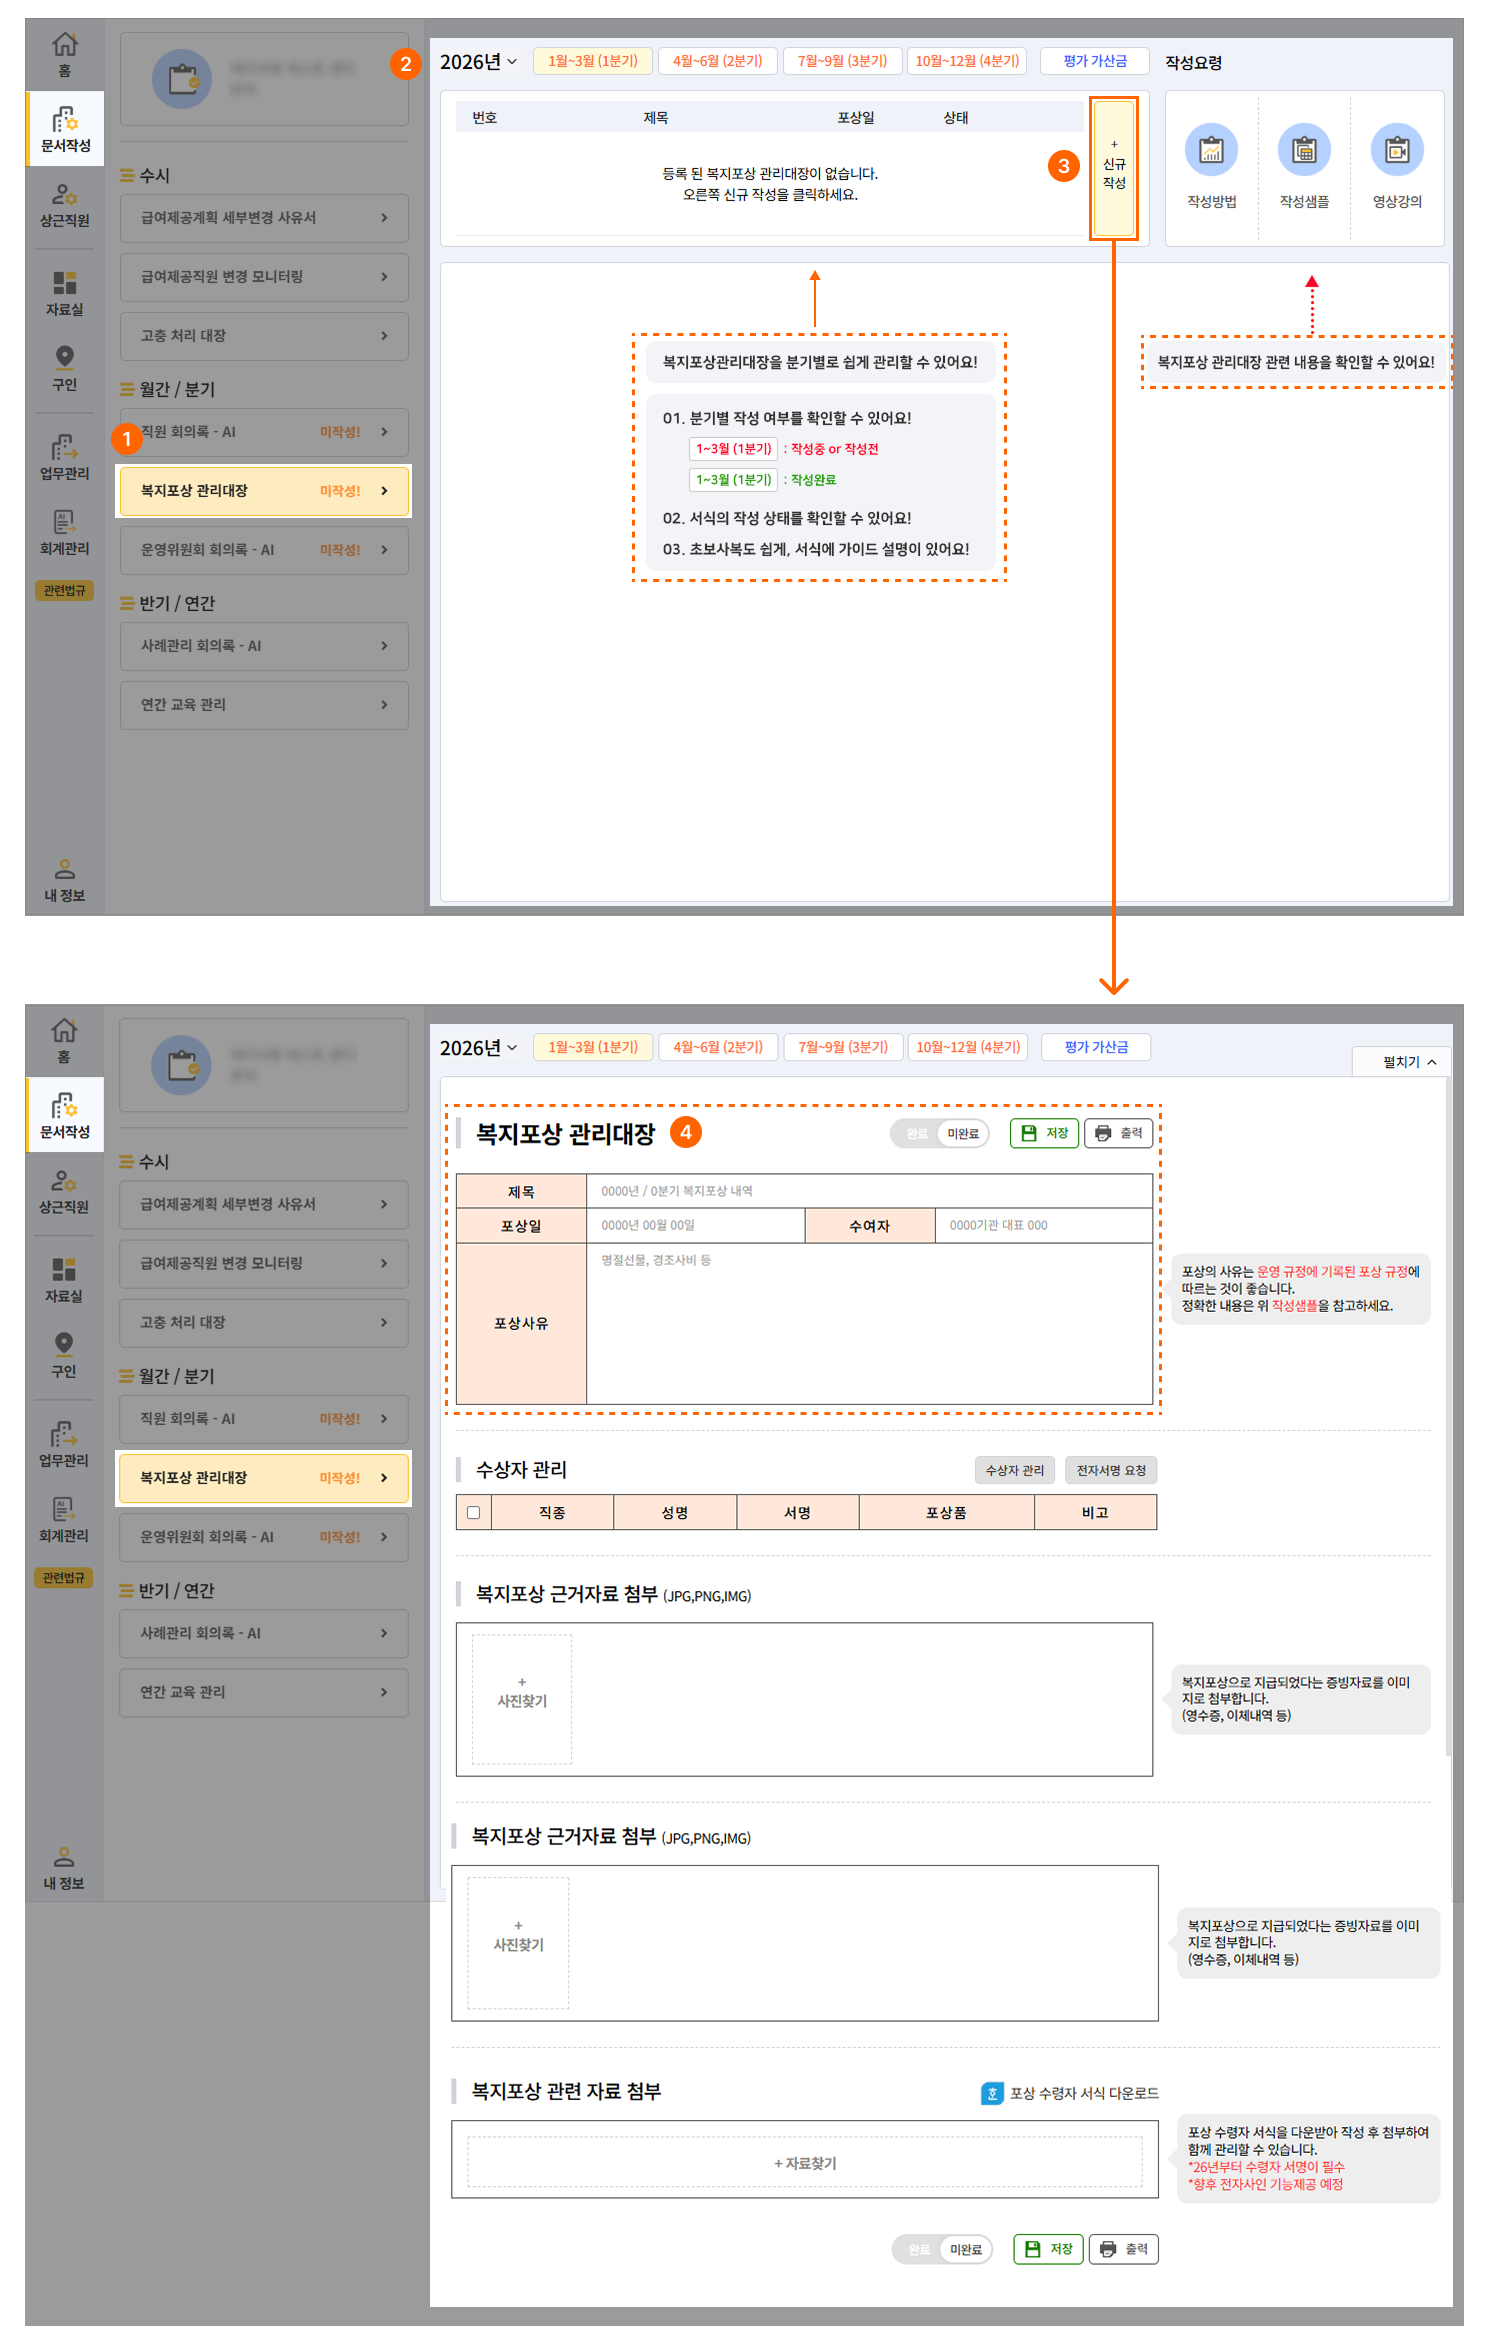Switch the 완료/미완료 toggle next to the form title
The width and height of the screenshot is (1489, 2344).
[939, 1133]
